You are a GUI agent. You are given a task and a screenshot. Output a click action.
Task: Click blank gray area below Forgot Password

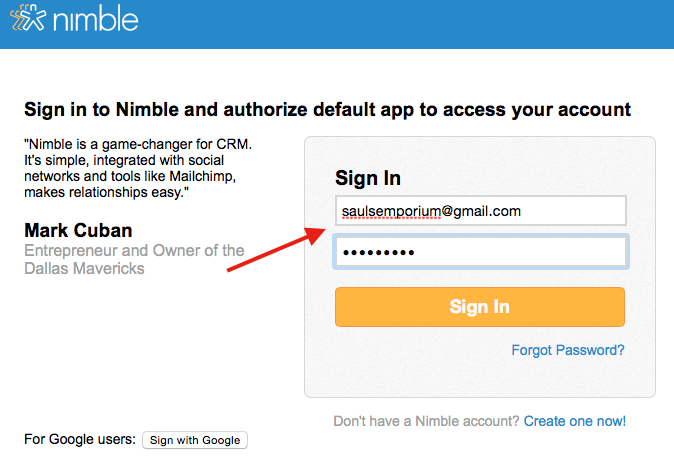tap(480, 378)
